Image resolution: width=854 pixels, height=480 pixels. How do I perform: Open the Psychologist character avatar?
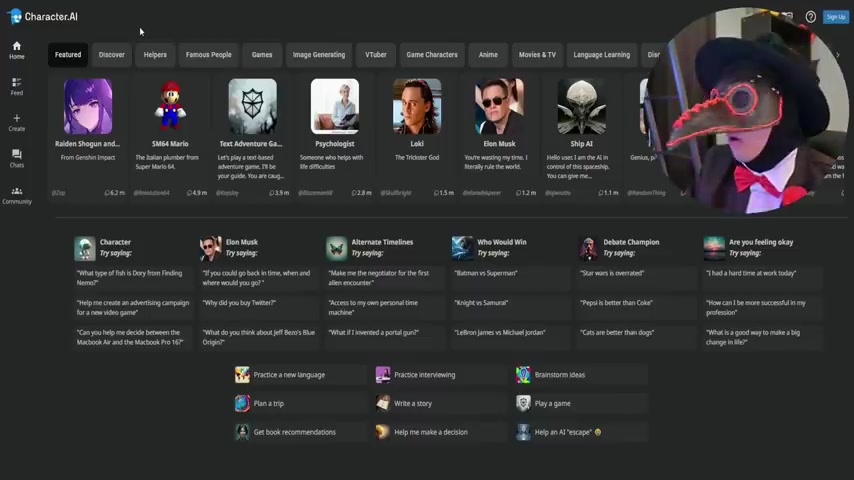pyautogui.click(x=334, y=106)
